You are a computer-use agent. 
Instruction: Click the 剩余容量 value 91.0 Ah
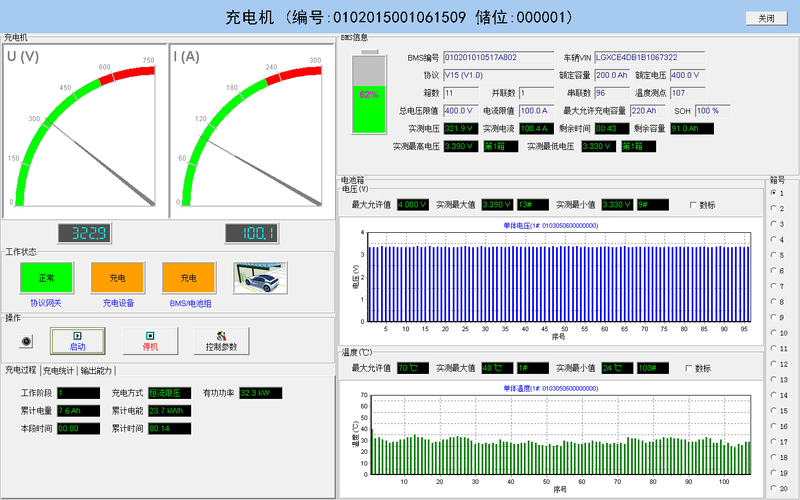692,129
